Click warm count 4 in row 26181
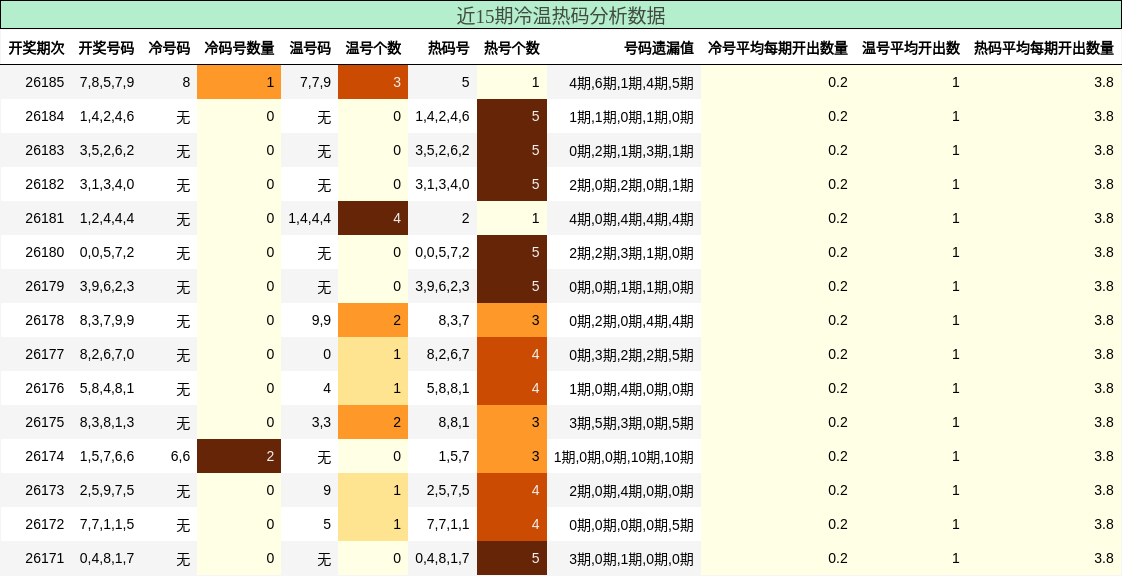1122x576 pixels. [373, 218]
